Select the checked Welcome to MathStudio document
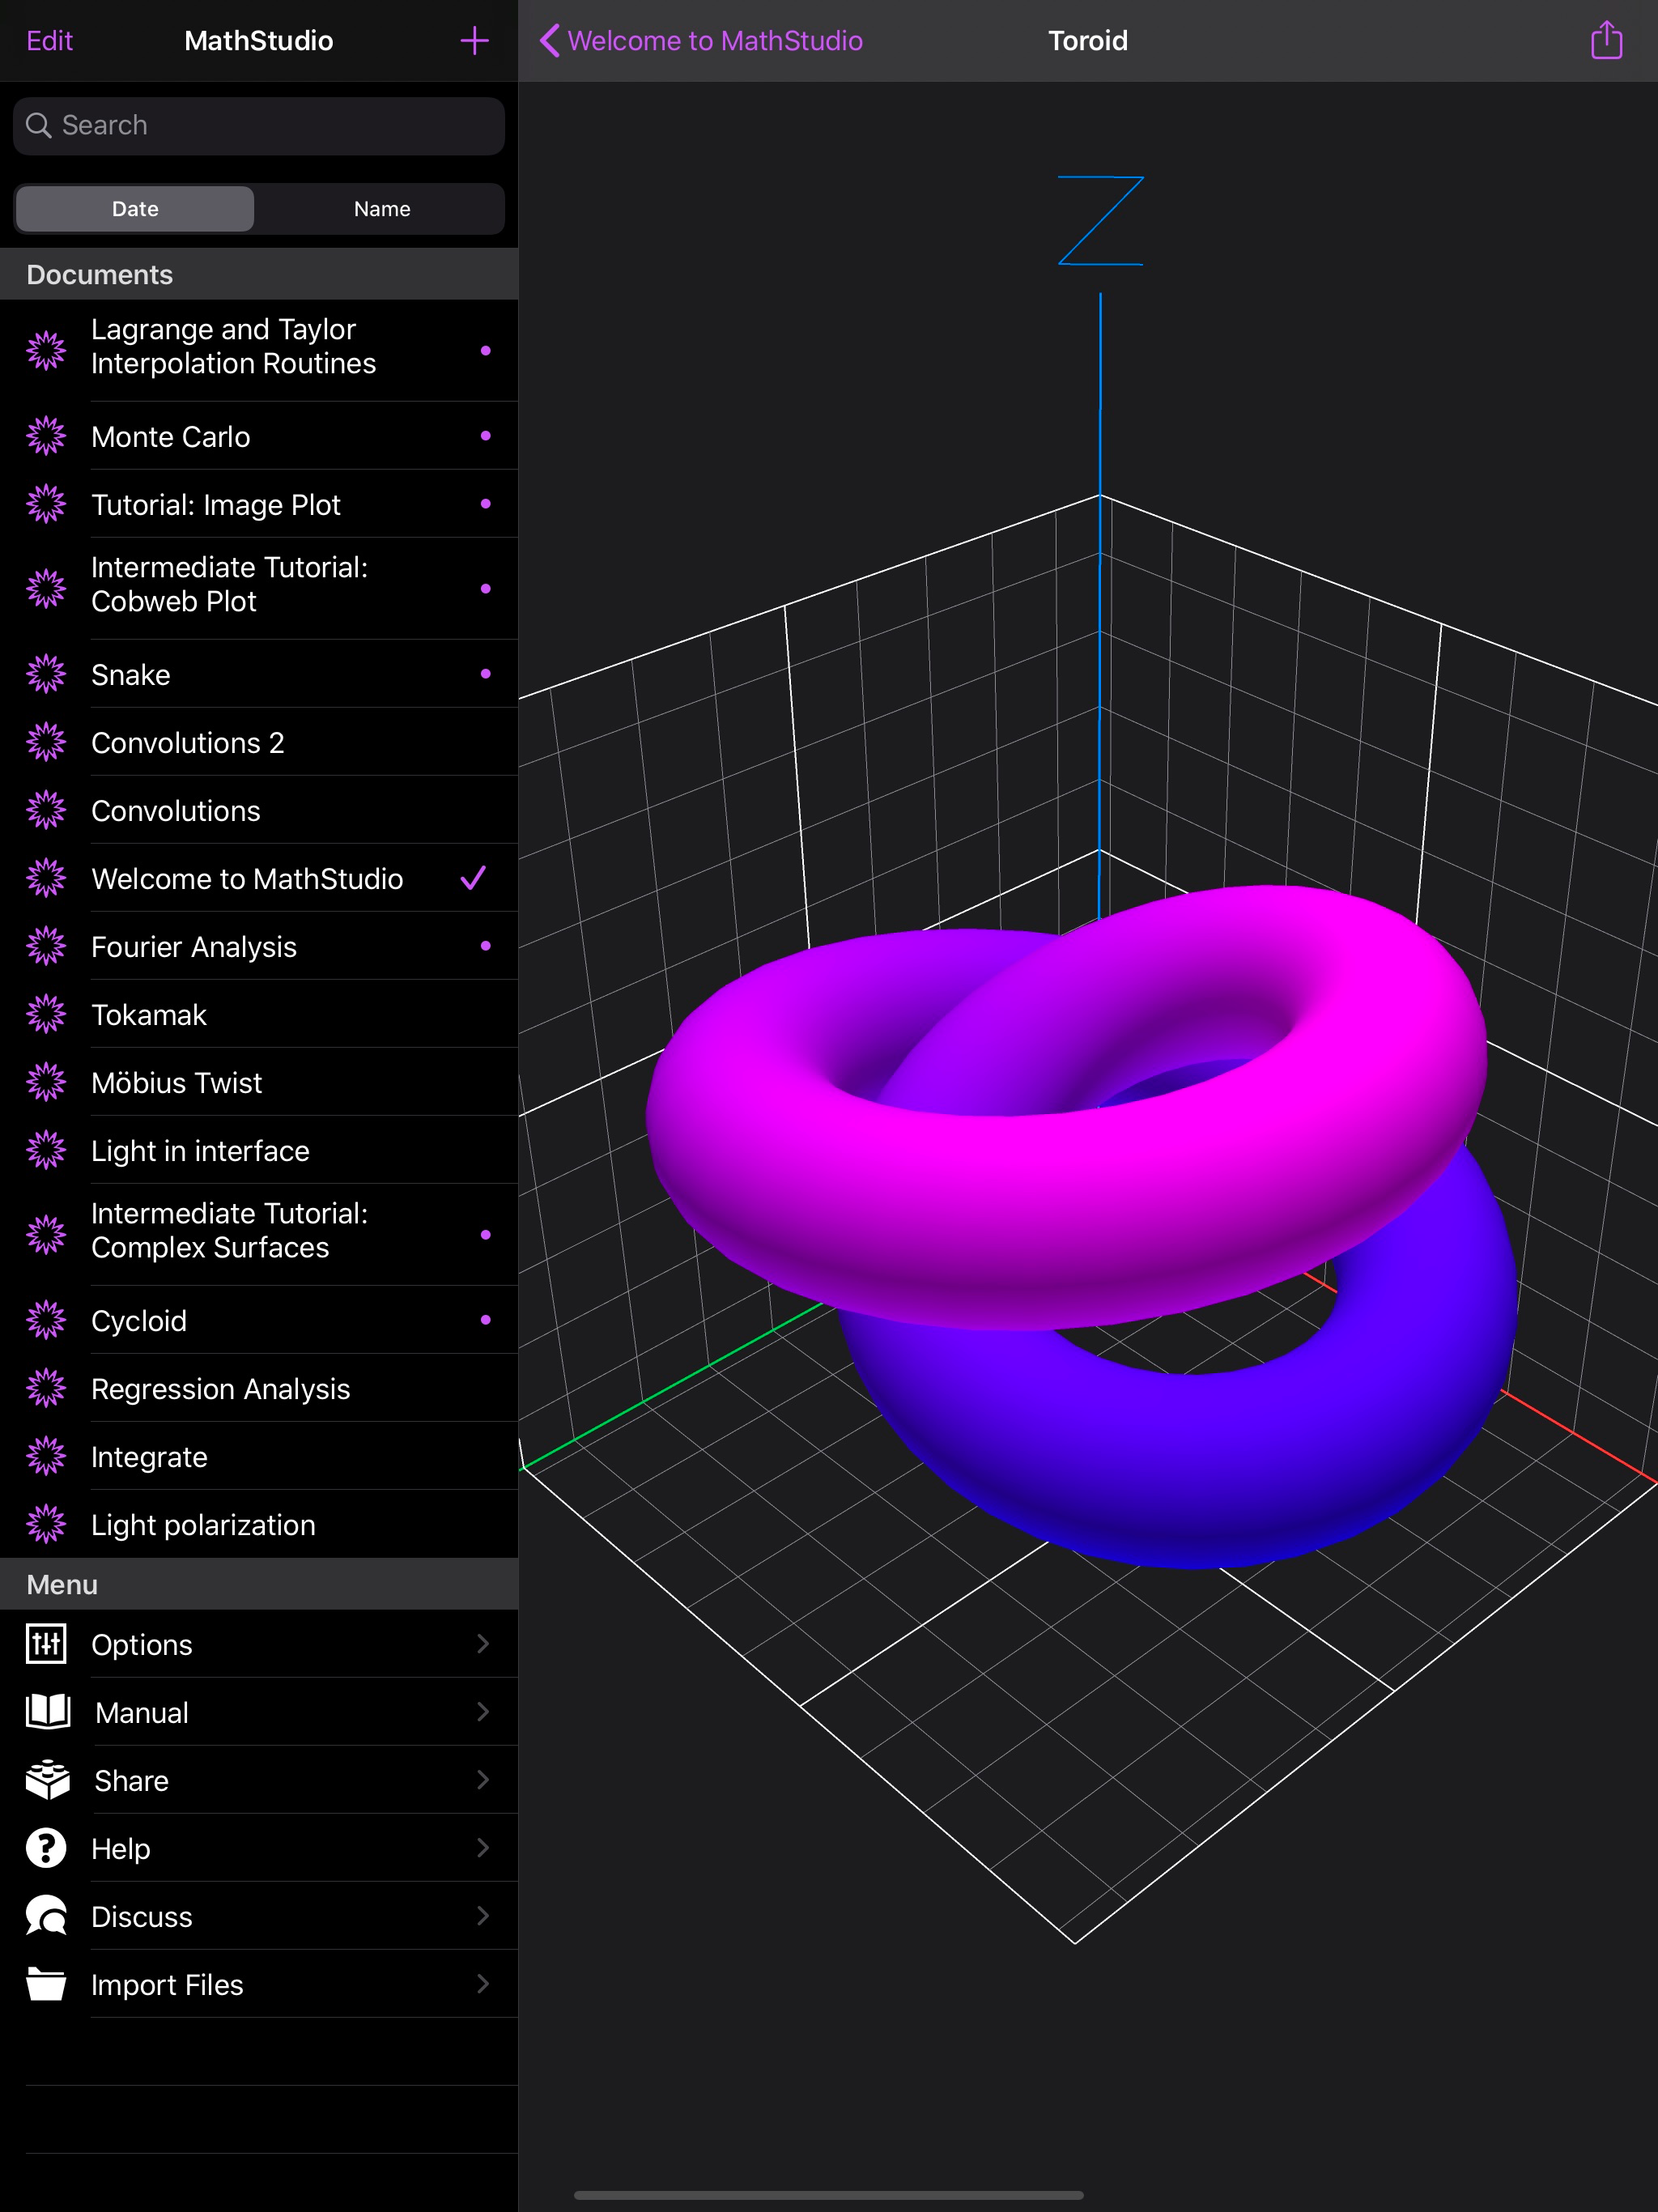1658x2212 pixels. coord(247,879)
